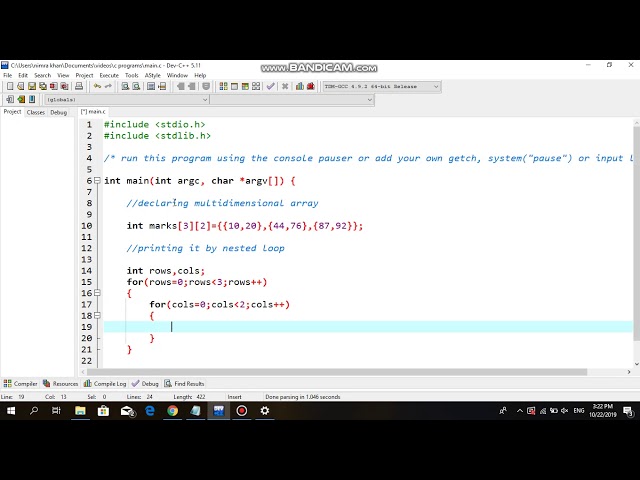Open the Windows Start menu

click(11, 411)
